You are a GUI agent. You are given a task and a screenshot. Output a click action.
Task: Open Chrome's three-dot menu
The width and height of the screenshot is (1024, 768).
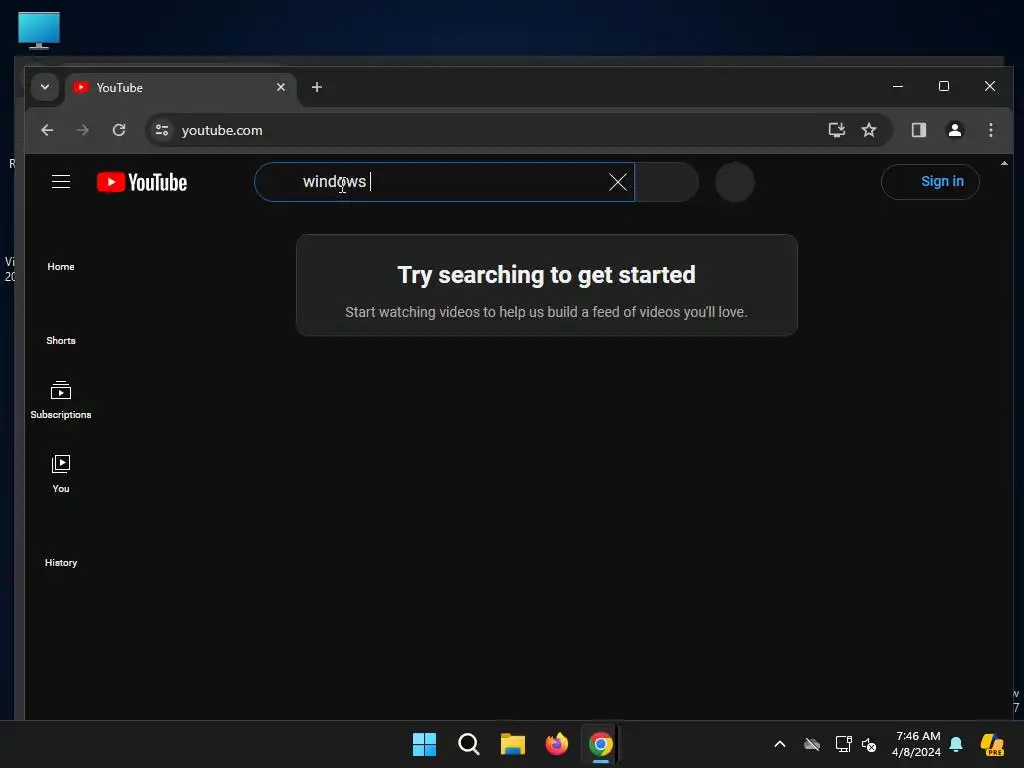[991, 130]
